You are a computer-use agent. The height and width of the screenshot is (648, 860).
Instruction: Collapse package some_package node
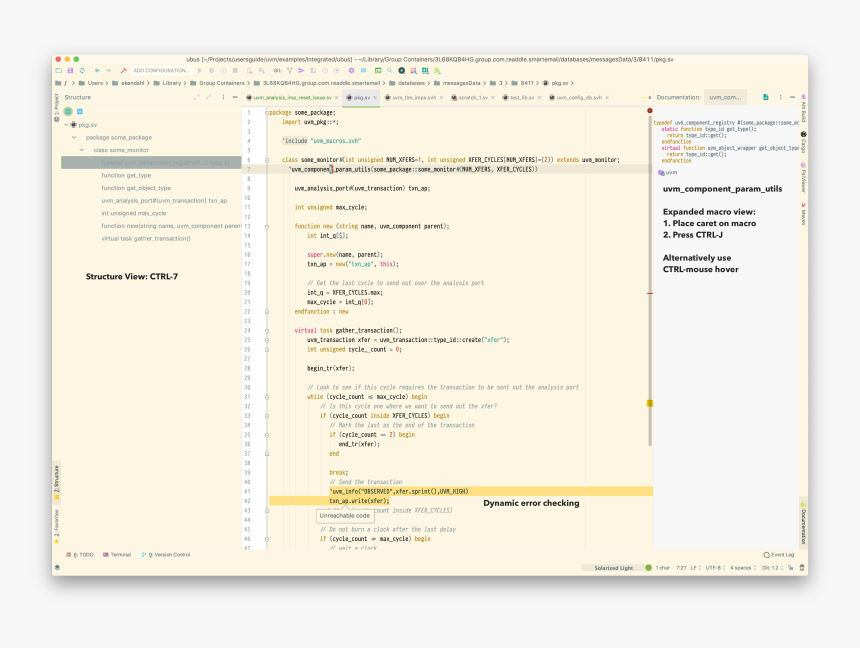pos(74,137)
